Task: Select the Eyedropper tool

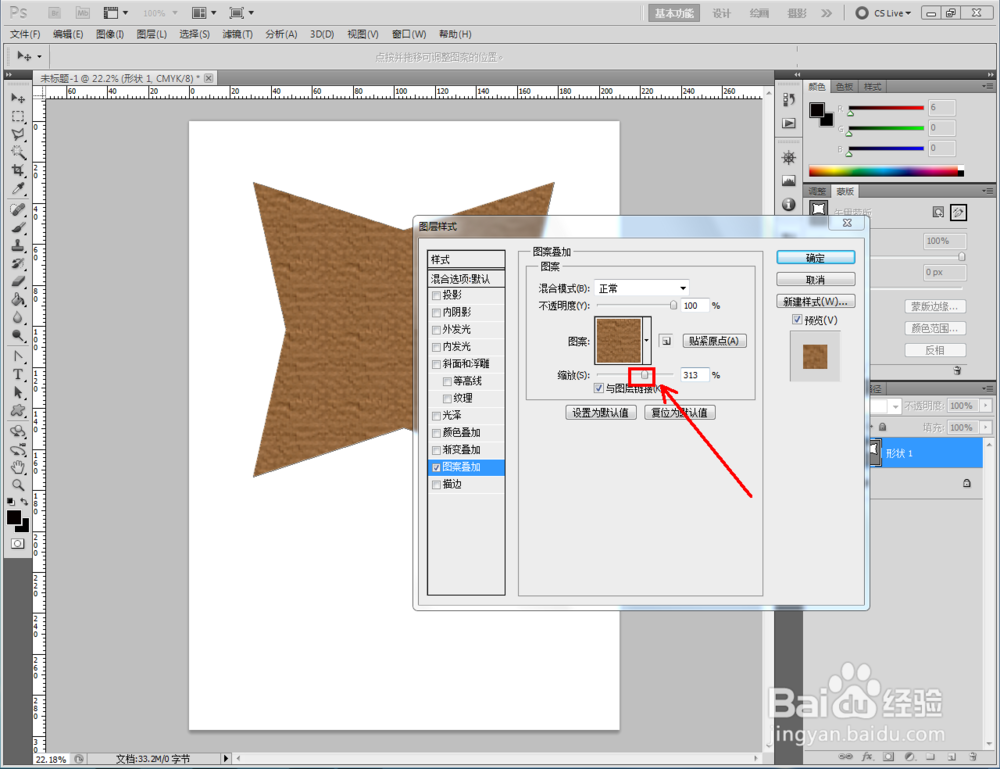Action: (18, 188)
